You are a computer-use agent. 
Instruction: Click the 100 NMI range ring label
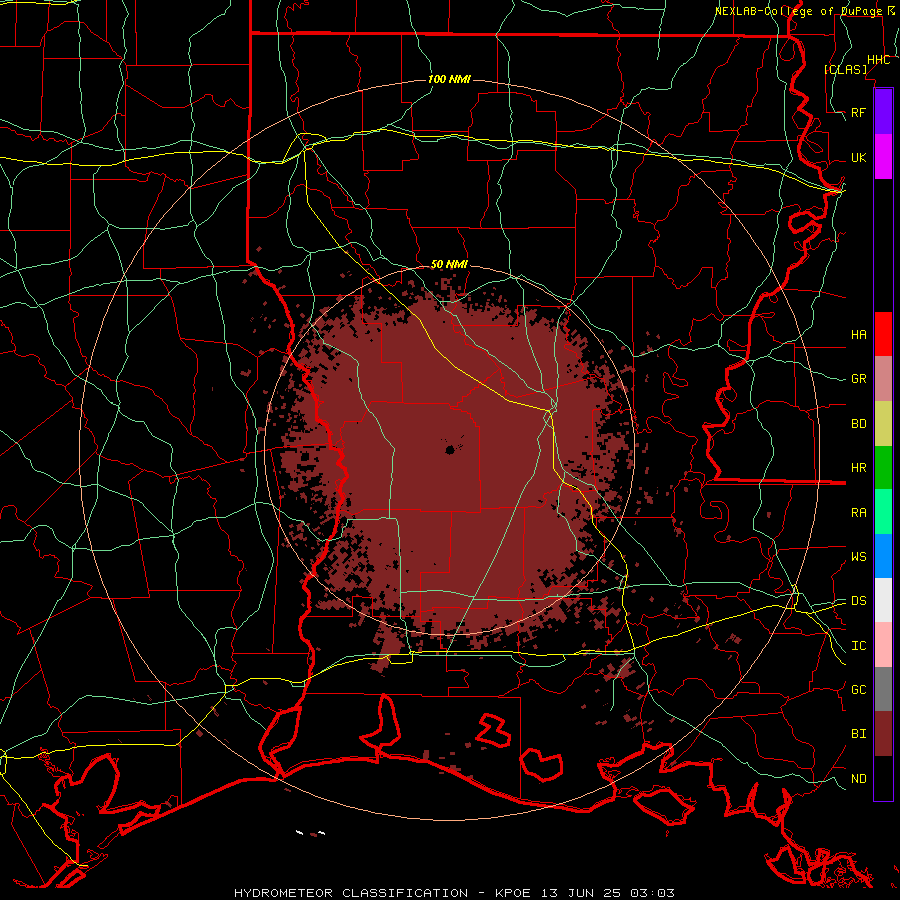(x=449, y=79)
